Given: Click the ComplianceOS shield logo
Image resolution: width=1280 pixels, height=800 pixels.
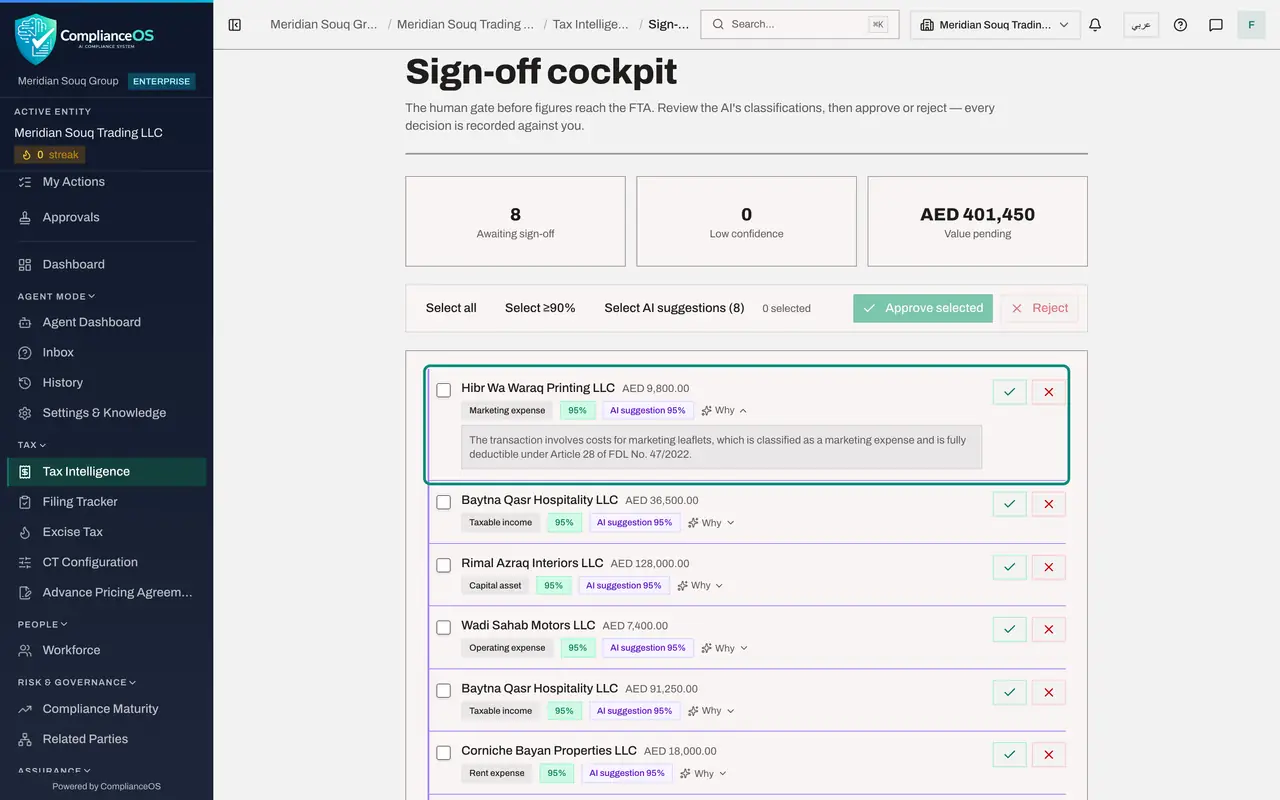Looking at the screenshot, I should [x=35, y=38].
